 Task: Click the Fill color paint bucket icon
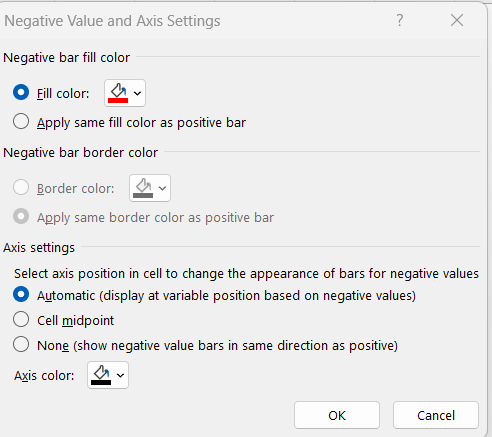(118, 90)
